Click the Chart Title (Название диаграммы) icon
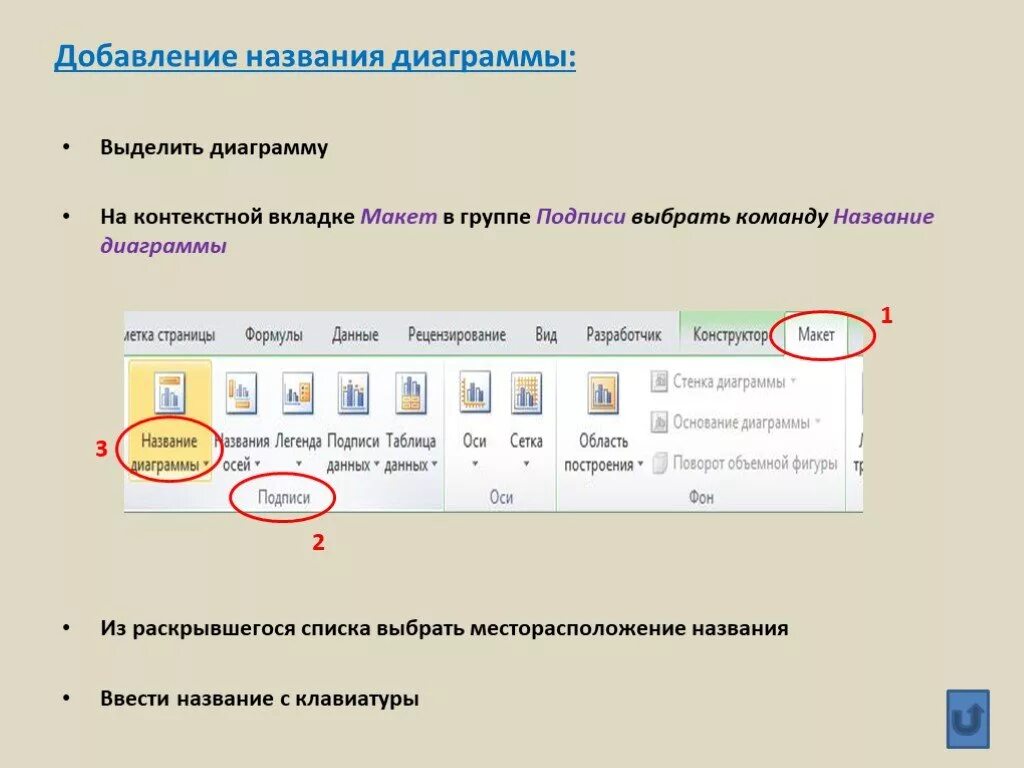This screenshot has width=1024, height=768. click(x=169, y=393)
